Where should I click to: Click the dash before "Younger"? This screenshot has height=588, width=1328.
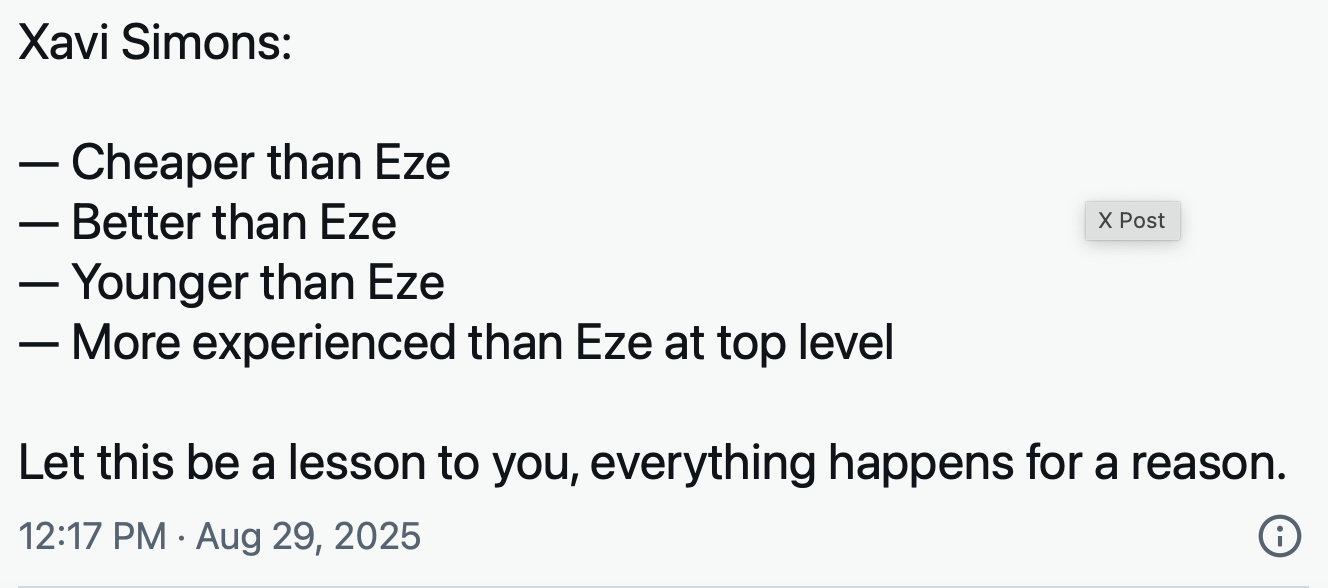coord(39,284)
